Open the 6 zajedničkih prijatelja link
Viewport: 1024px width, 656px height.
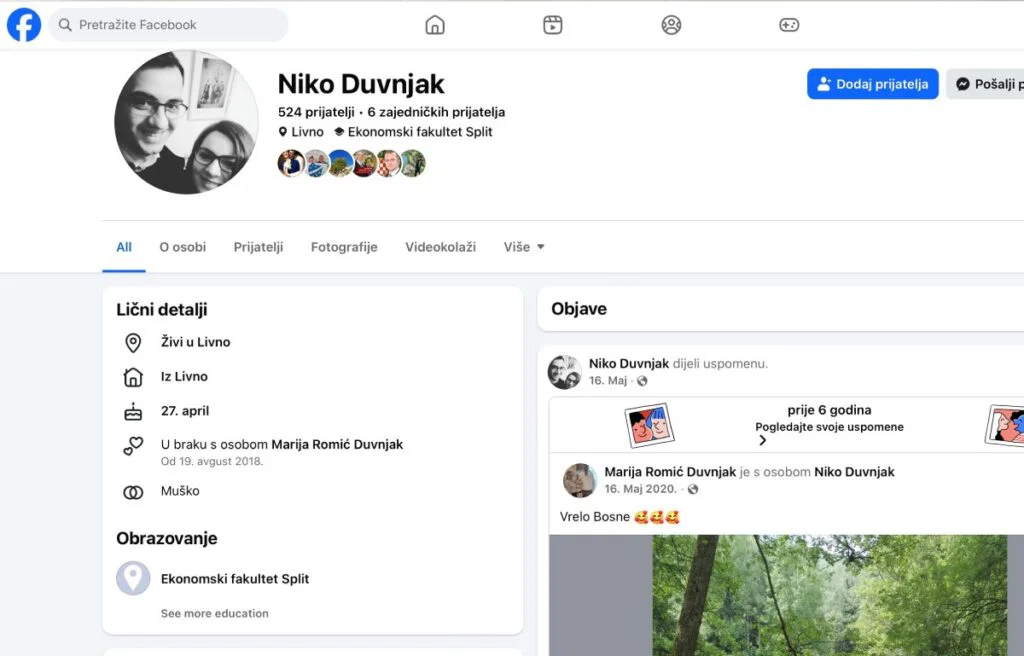[x=436, y=112]
